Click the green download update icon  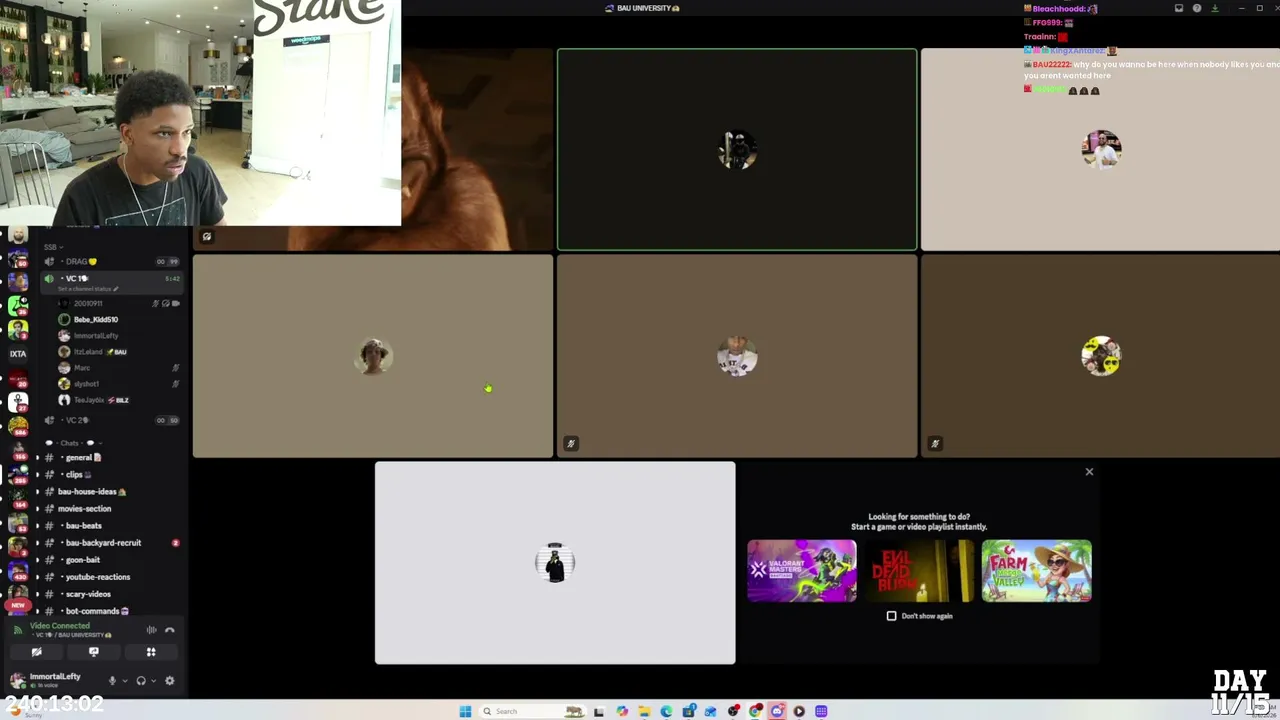(1215, 8)
